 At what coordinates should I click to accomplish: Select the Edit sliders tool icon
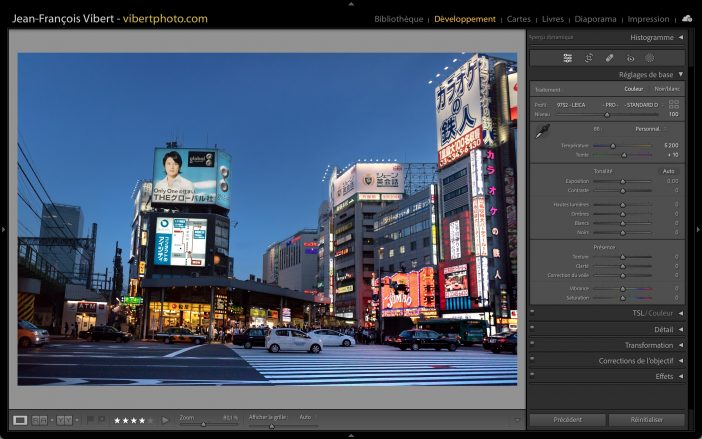click(567, 58)
